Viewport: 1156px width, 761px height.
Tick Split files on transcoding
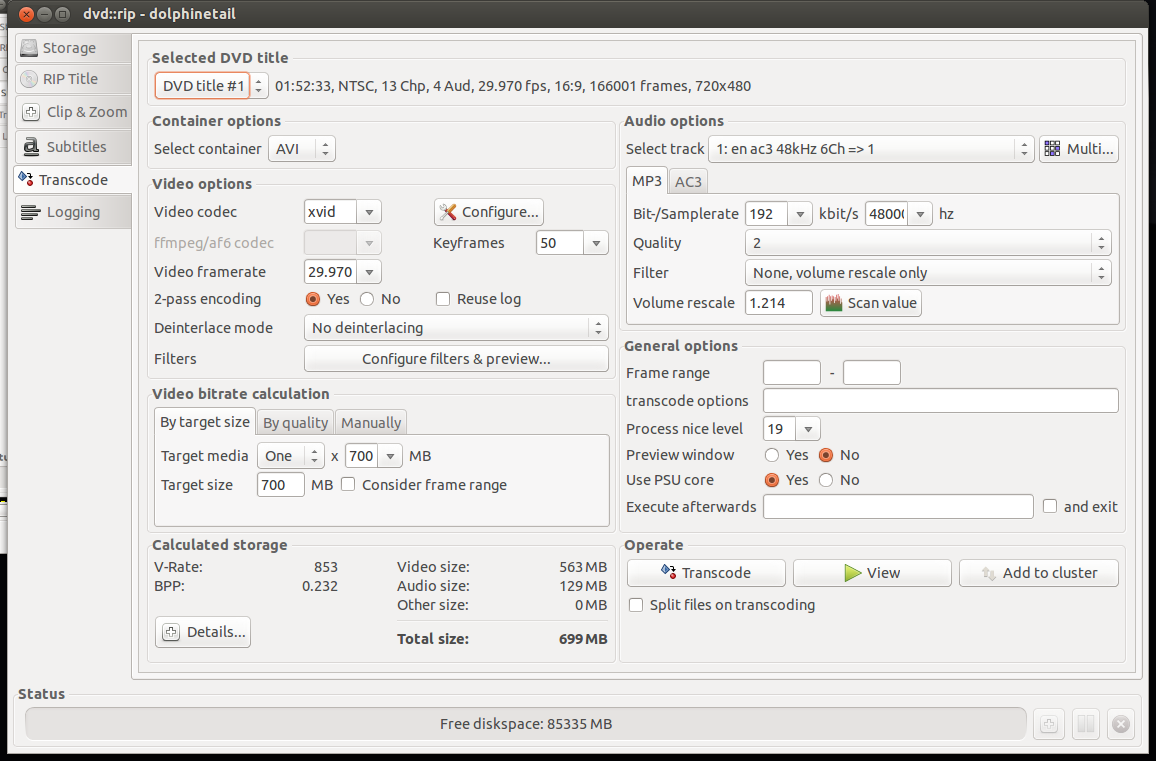(635, 605)
